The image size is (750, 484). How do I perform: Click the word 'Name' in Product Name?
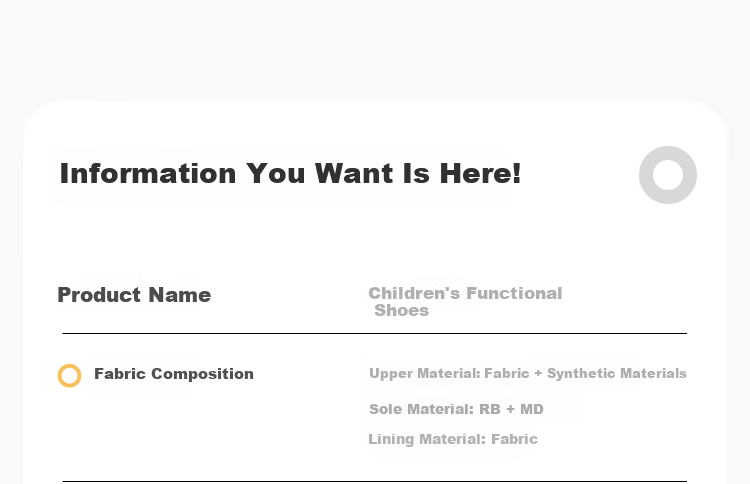pos(180,295)
